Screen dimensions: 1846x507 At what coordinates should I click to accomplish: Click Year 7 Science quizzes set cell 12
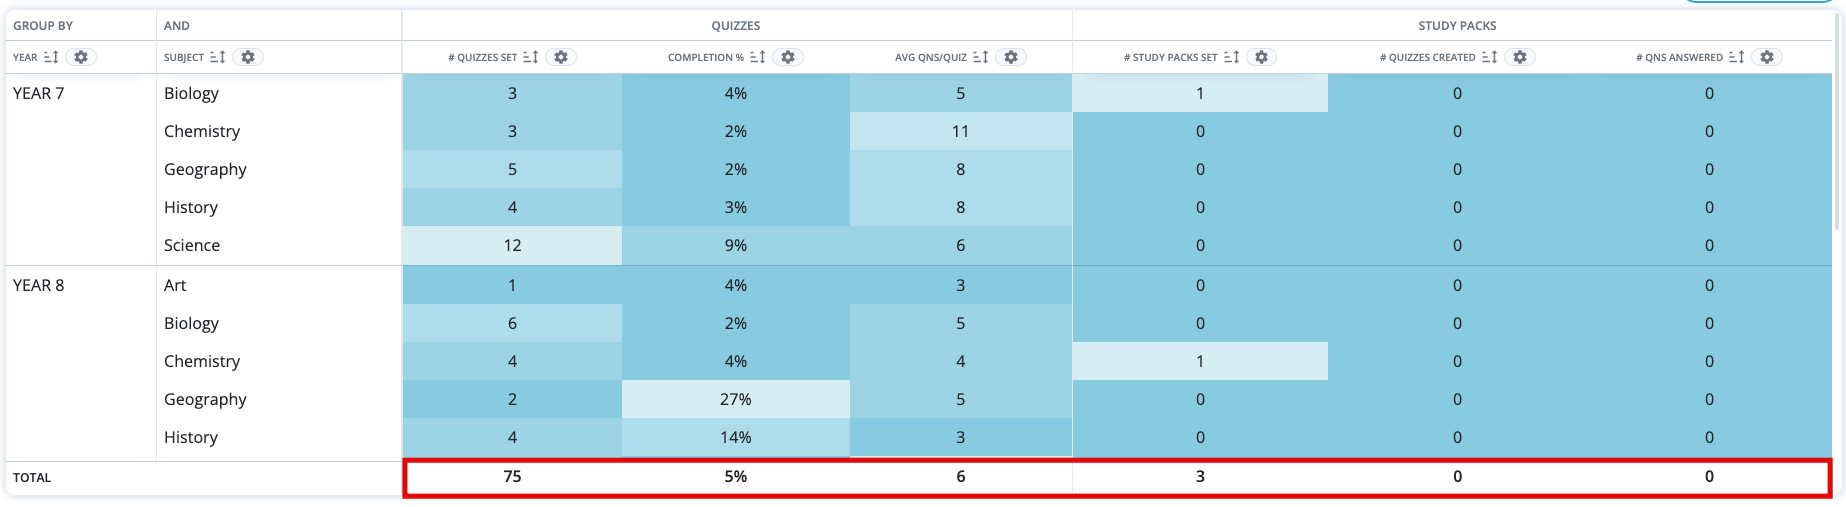tap(512, 245)
